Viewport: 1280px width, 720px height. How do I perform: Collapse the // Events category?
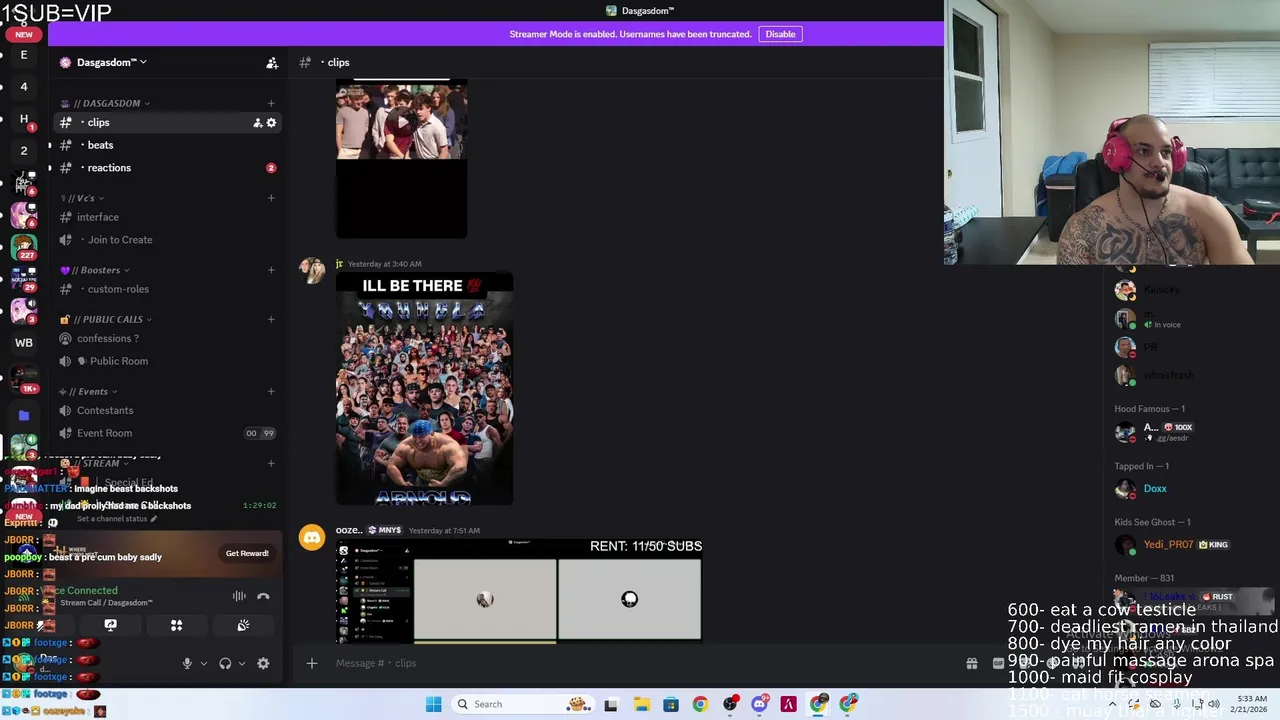click(89, 391)
